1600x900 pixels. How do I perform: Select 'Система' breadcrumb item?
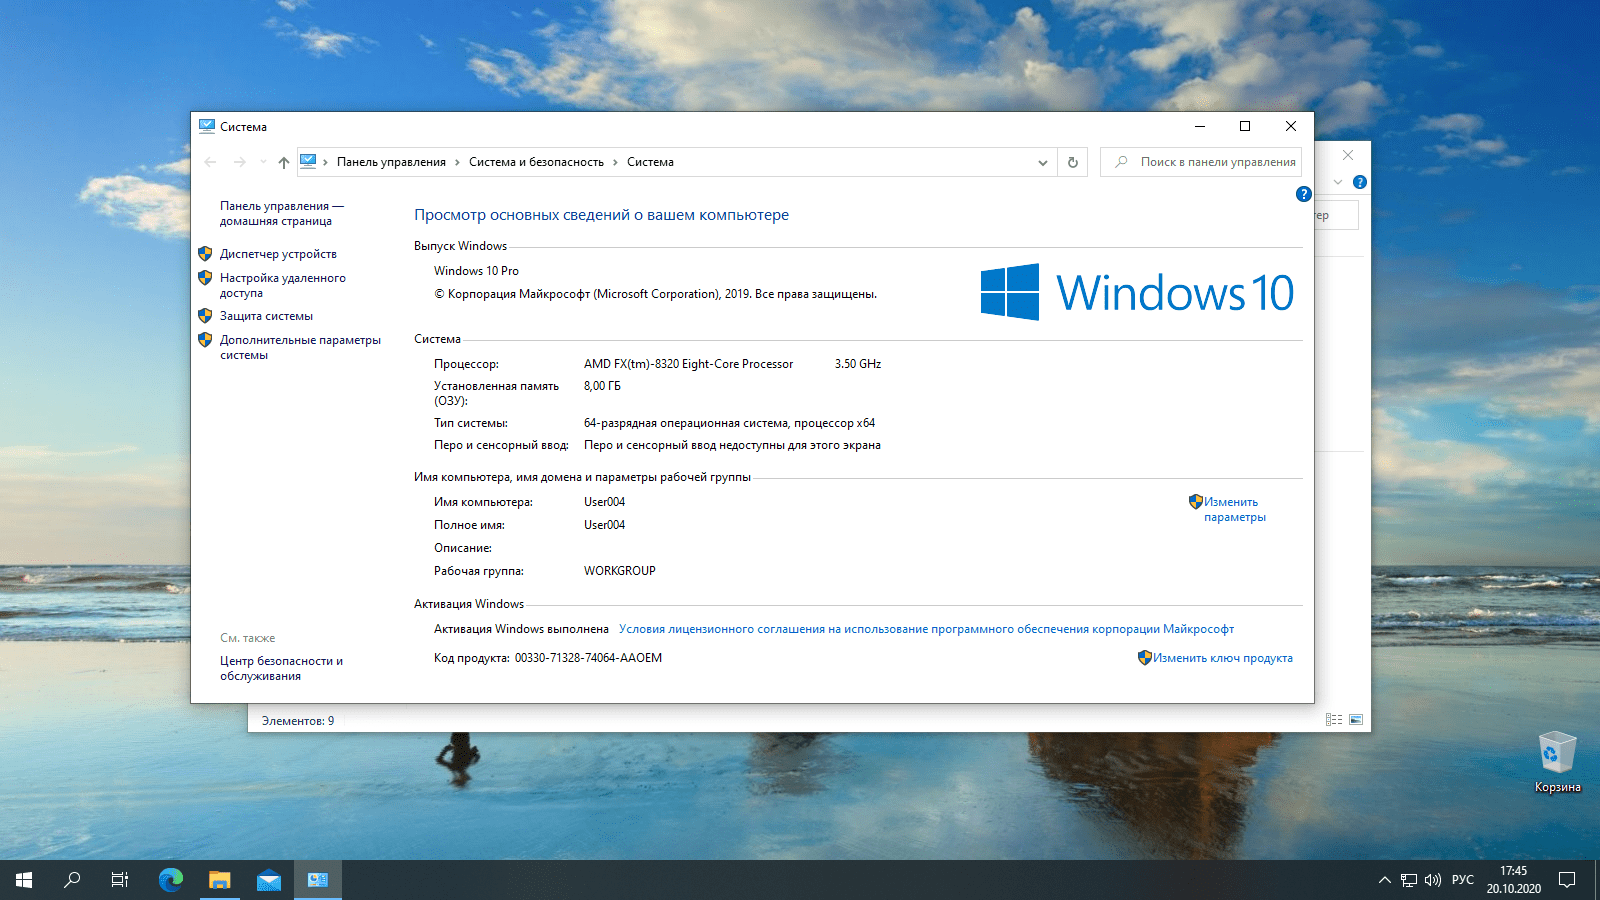click(x=650, y=162)
